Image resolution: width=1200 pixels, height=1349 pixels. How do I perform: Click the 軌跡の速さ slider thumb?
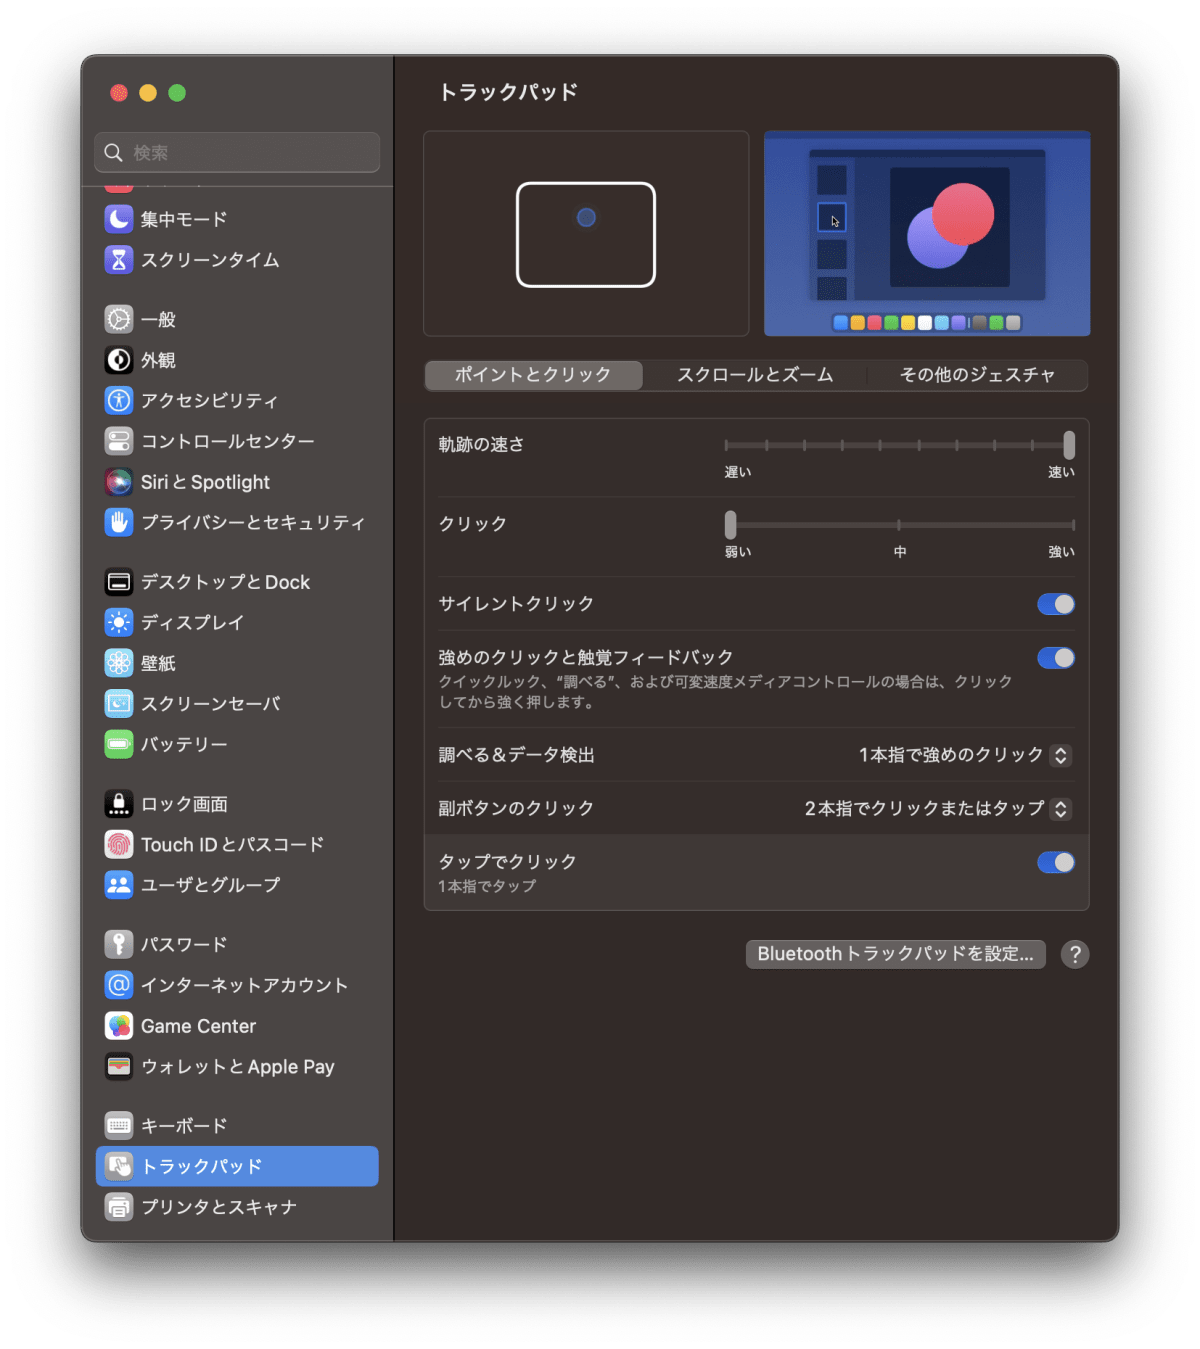(x=1069, y=445)
